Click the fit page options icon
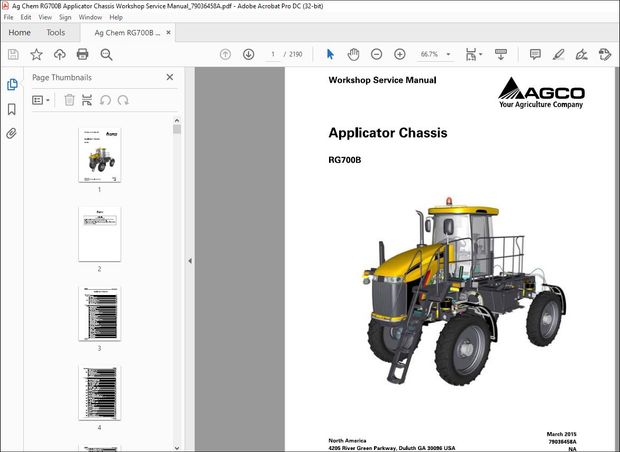The image size is (620, 452). coord(471,54)
